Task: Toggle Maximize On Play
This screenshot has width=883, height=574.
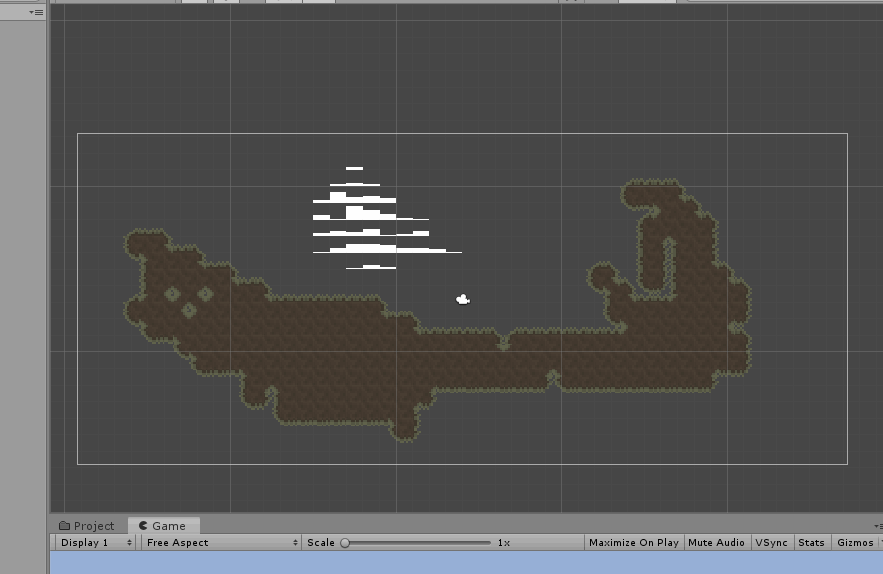Action: 634,542
